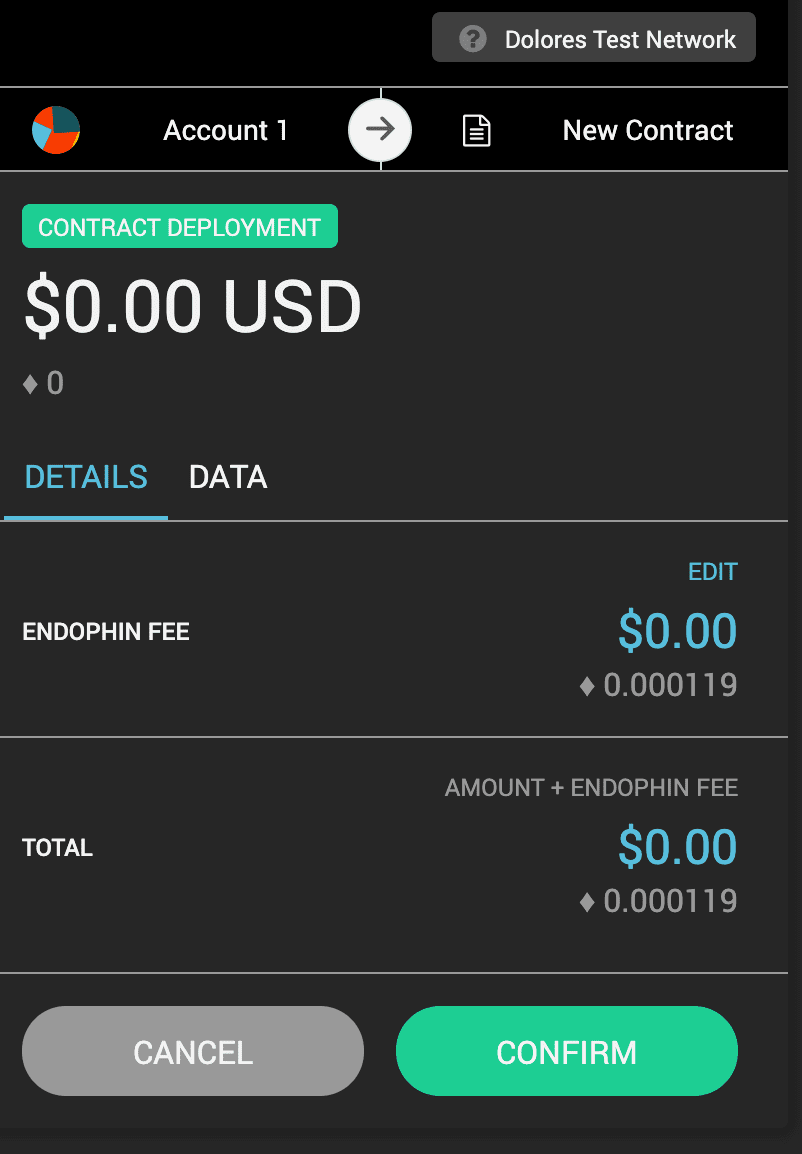The height and width of the screenshot is (1154, 802).
Task: Click the question mark network icon
Action: coord(472,39)
